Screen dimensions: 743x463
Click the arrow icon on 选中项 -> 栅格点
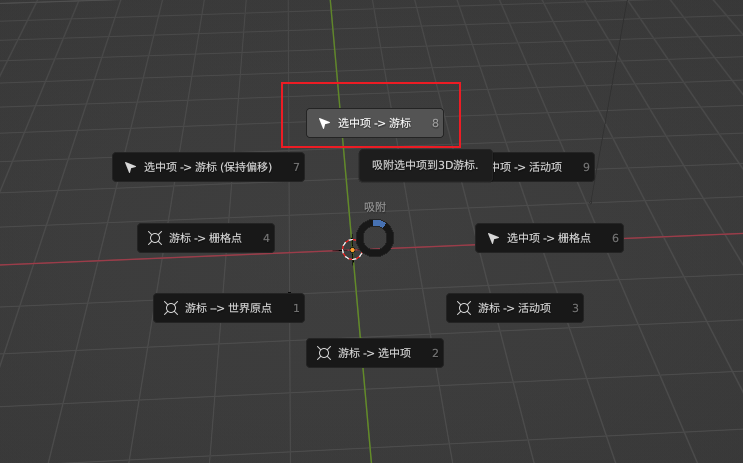[x=493, y=238]
